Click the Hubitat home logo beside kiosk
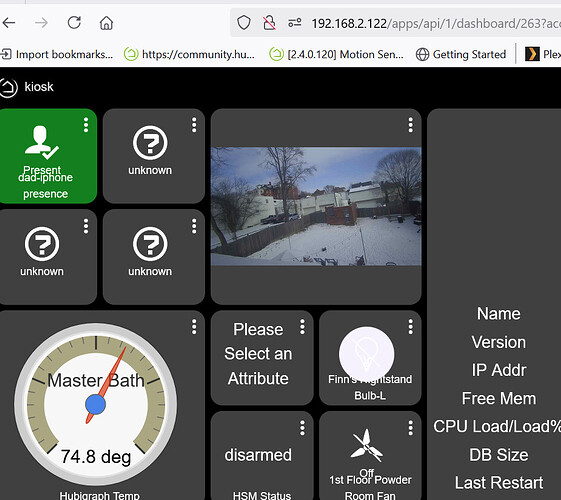561x500 pixels. pyautogui.click(x=8, y=87)
